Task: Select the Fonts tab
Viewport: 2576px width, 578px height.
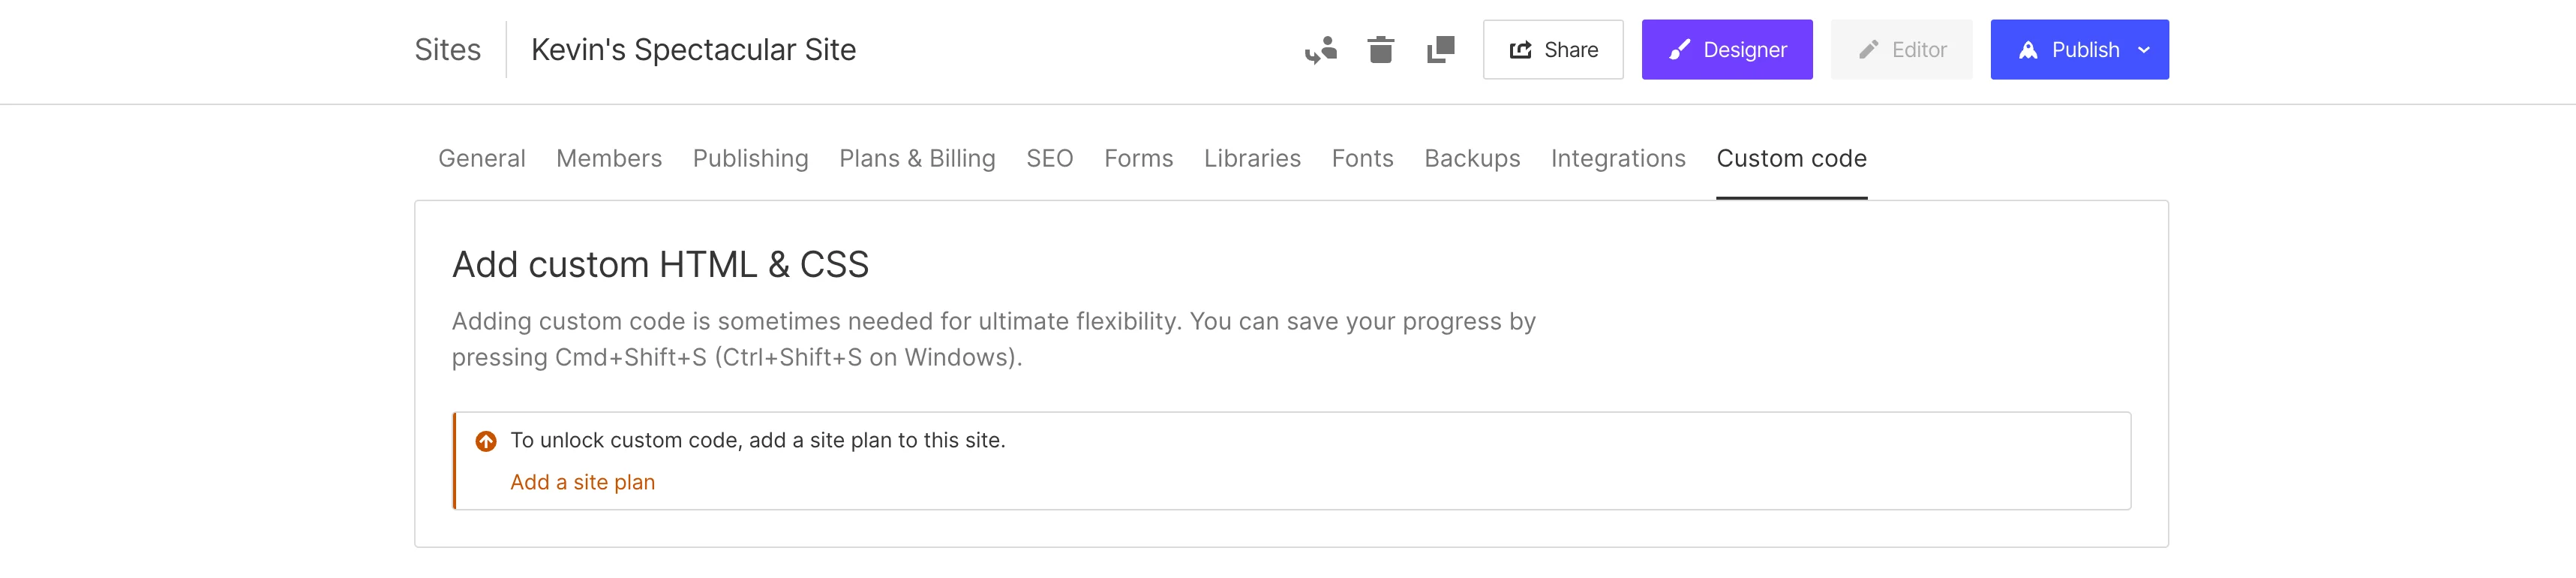Action: coord(1362,158)
